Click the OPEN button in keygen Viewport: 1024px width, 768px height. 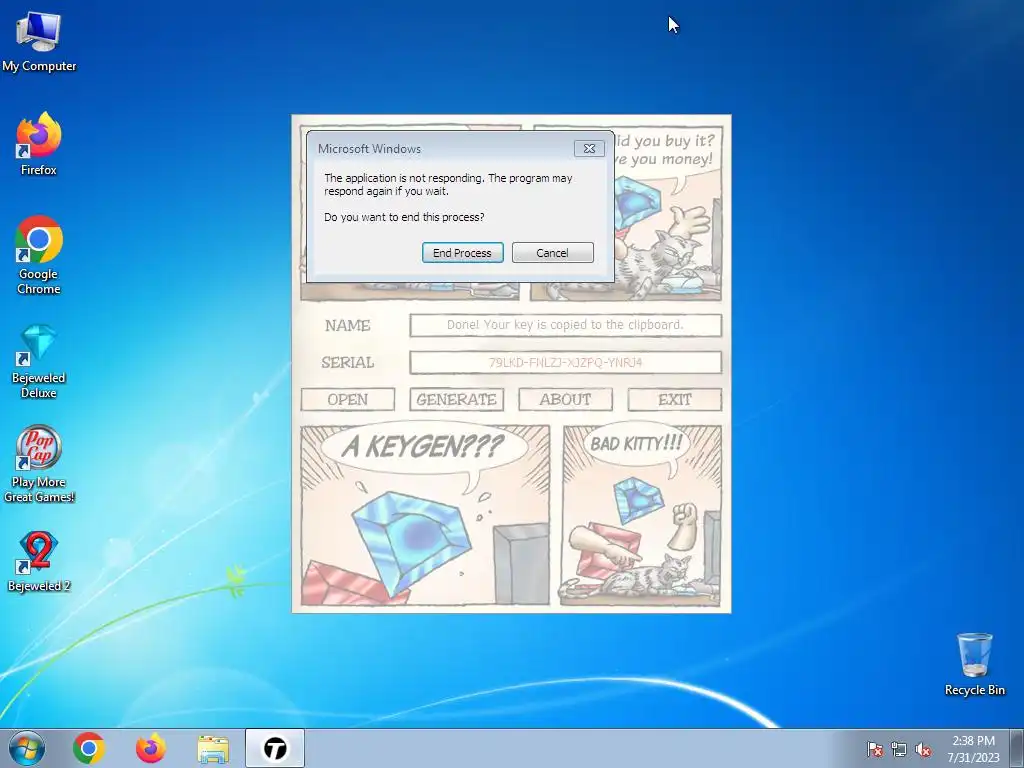click(x=347, y=400)
